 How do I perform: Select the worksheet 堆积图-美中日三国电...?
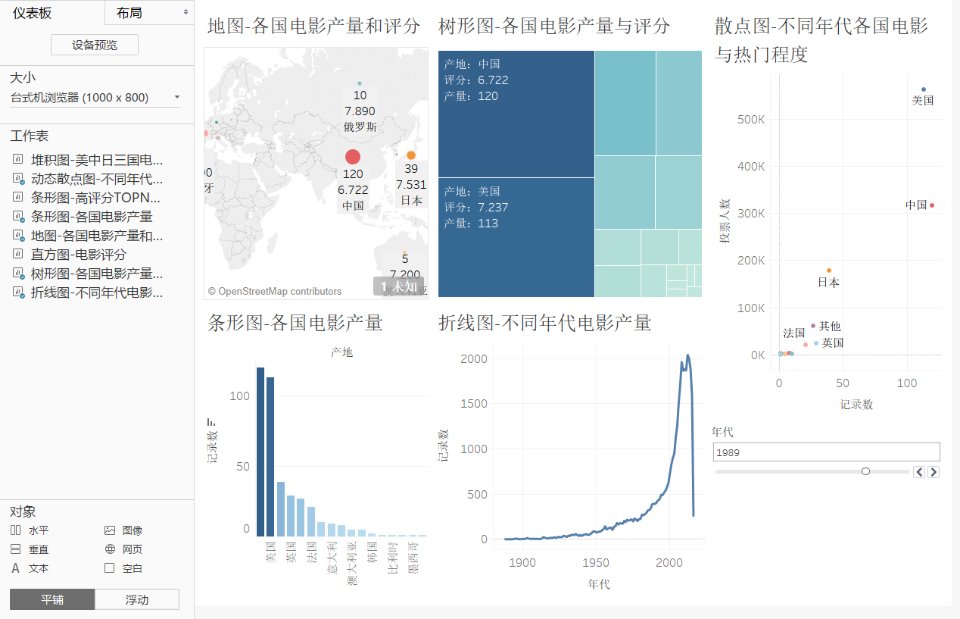[97, 160]
